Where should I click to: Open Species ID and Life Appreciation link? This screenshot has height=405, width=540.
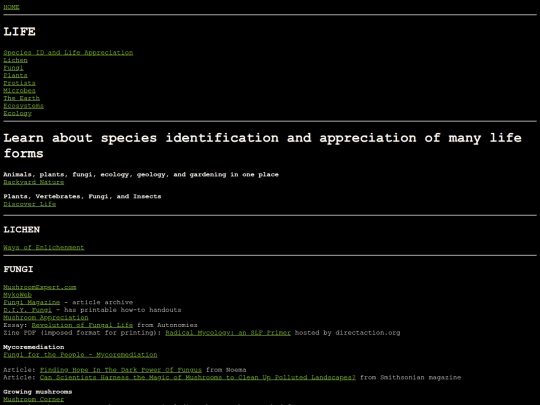68,52
